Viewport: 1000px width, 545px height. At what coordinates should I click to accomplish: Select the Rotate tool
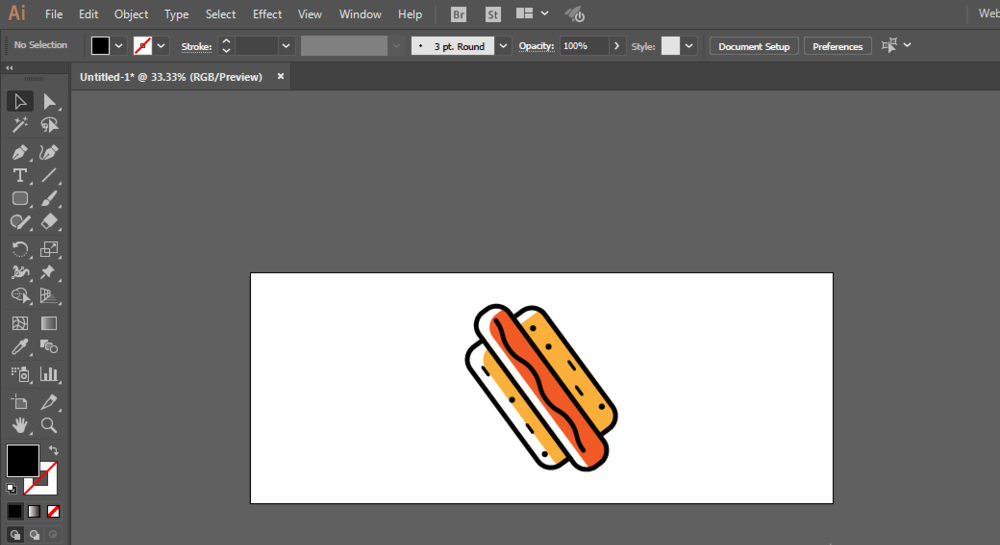(x=19, y=249)
